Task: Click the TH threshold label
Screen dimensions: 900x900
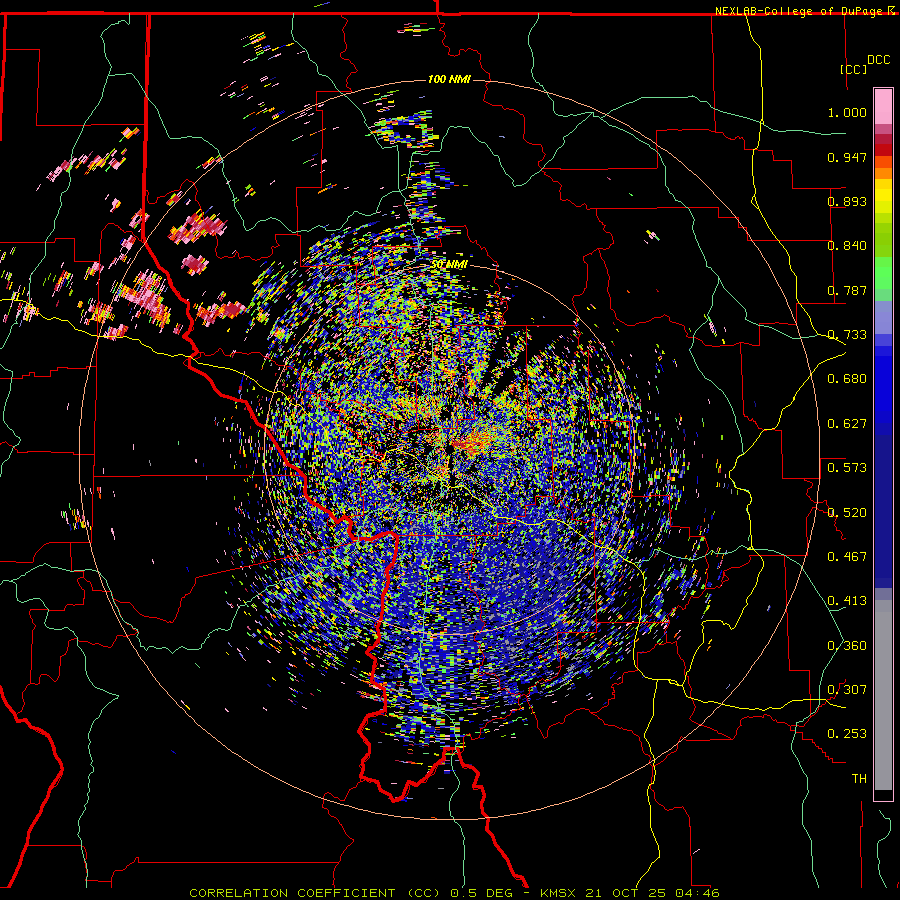Action: coord(859,779)
